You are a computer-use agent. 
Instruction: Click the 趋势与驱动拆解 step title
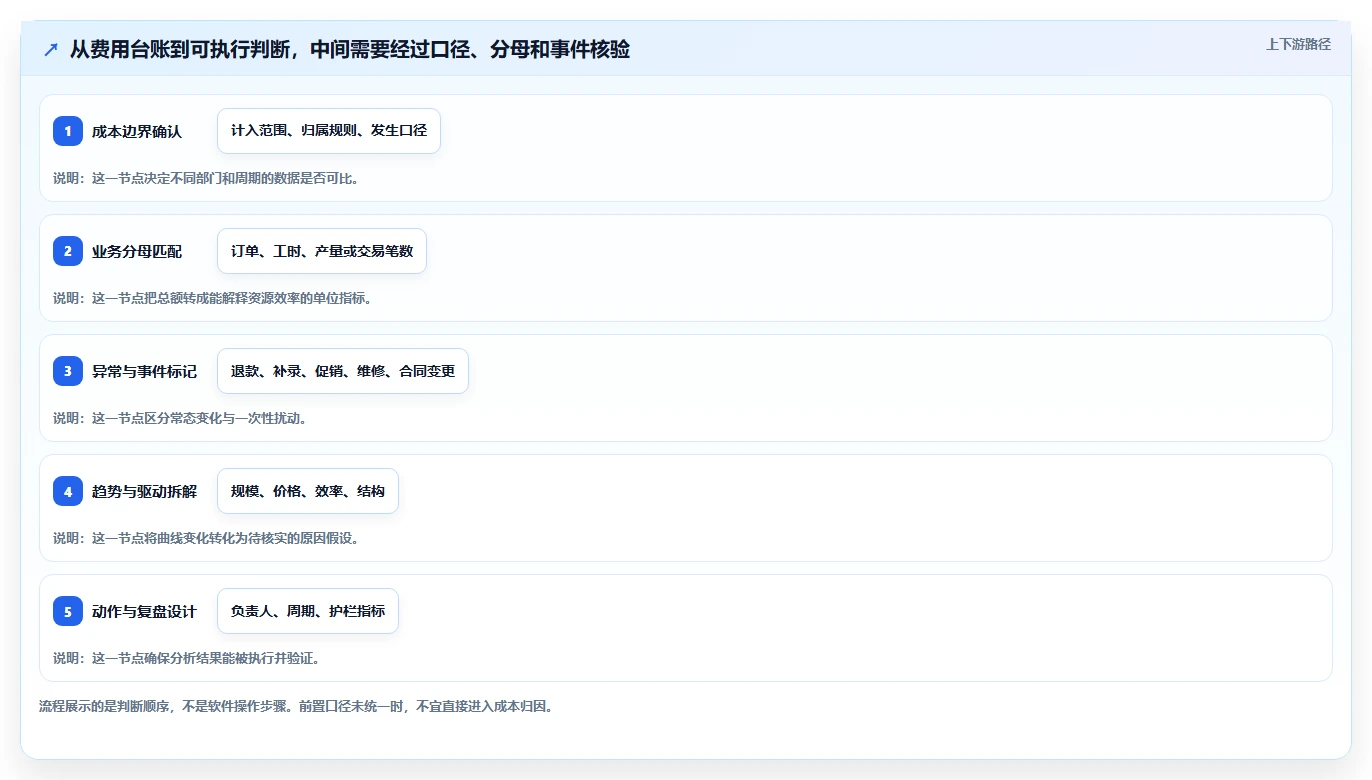point(145,491)
